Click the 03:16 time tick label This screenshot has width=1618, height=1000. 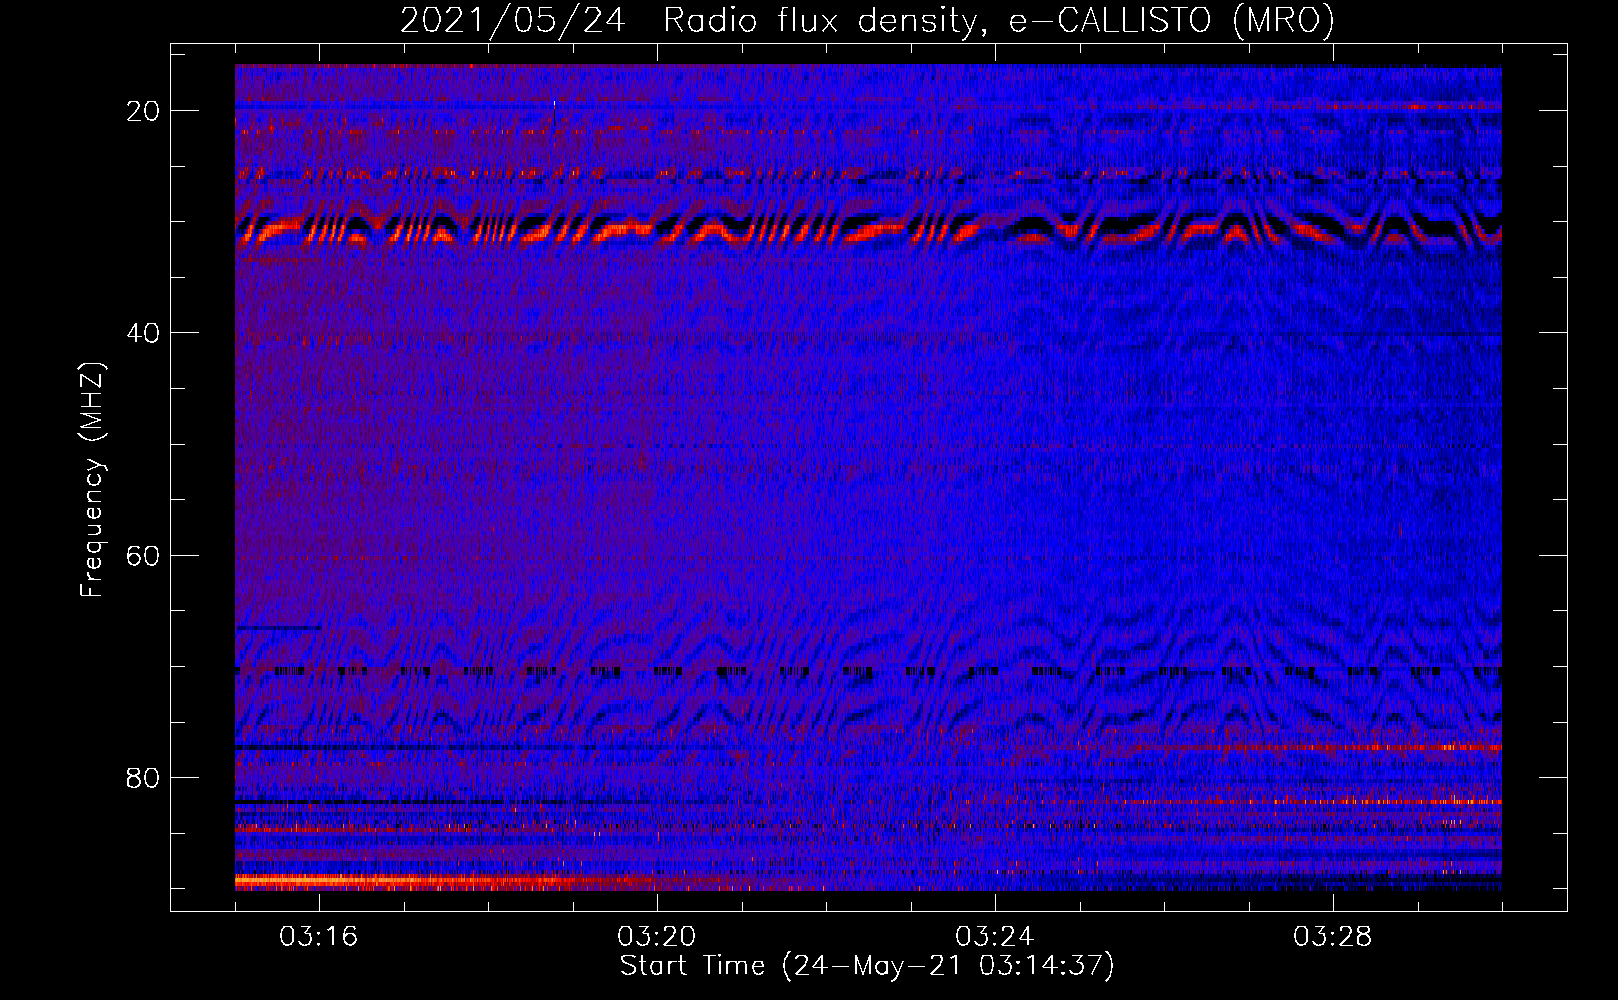tap(319, 937)
